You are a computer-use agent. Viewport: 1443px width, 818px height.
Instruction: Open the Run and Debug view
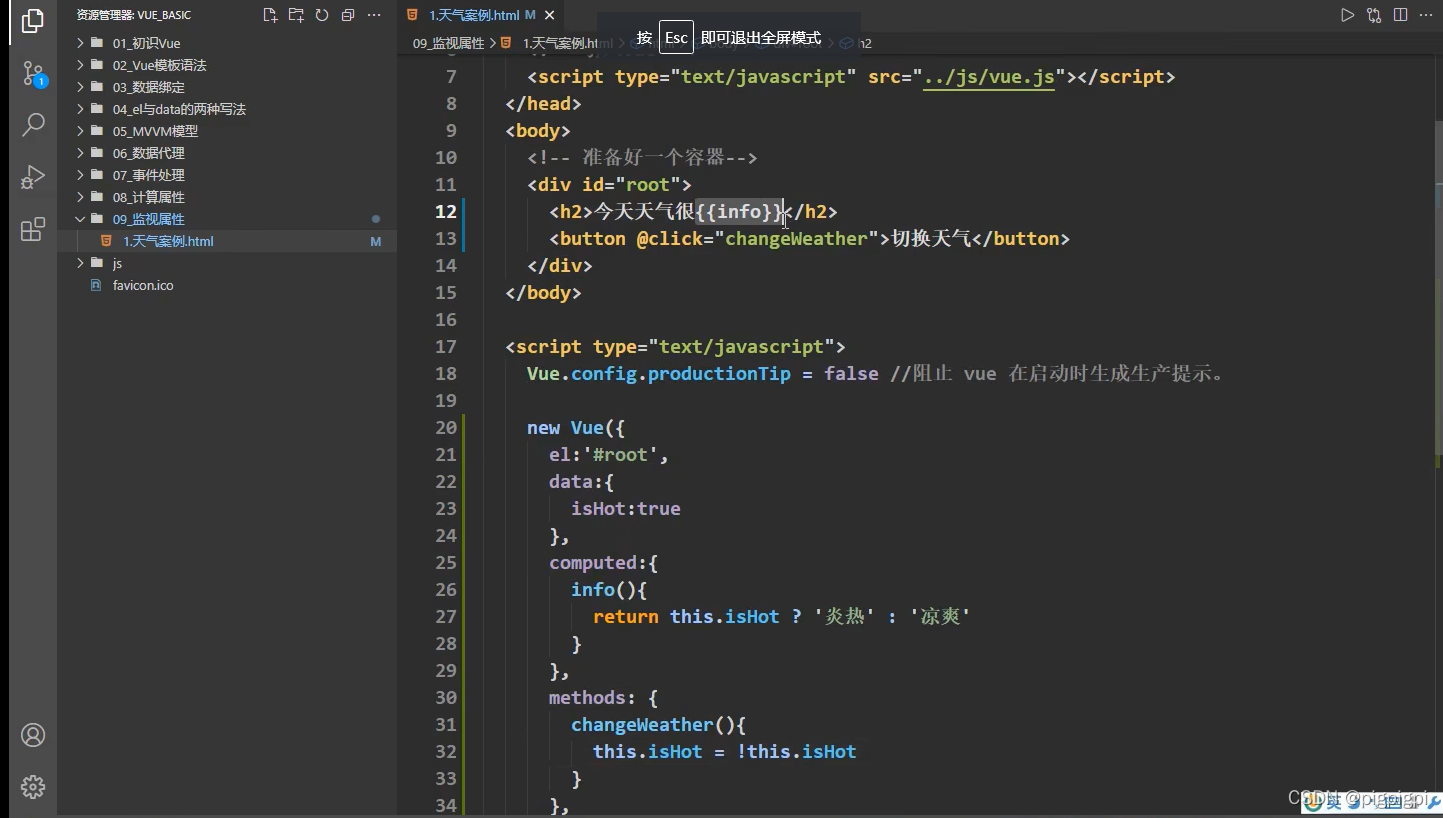(x=33, y=177)
